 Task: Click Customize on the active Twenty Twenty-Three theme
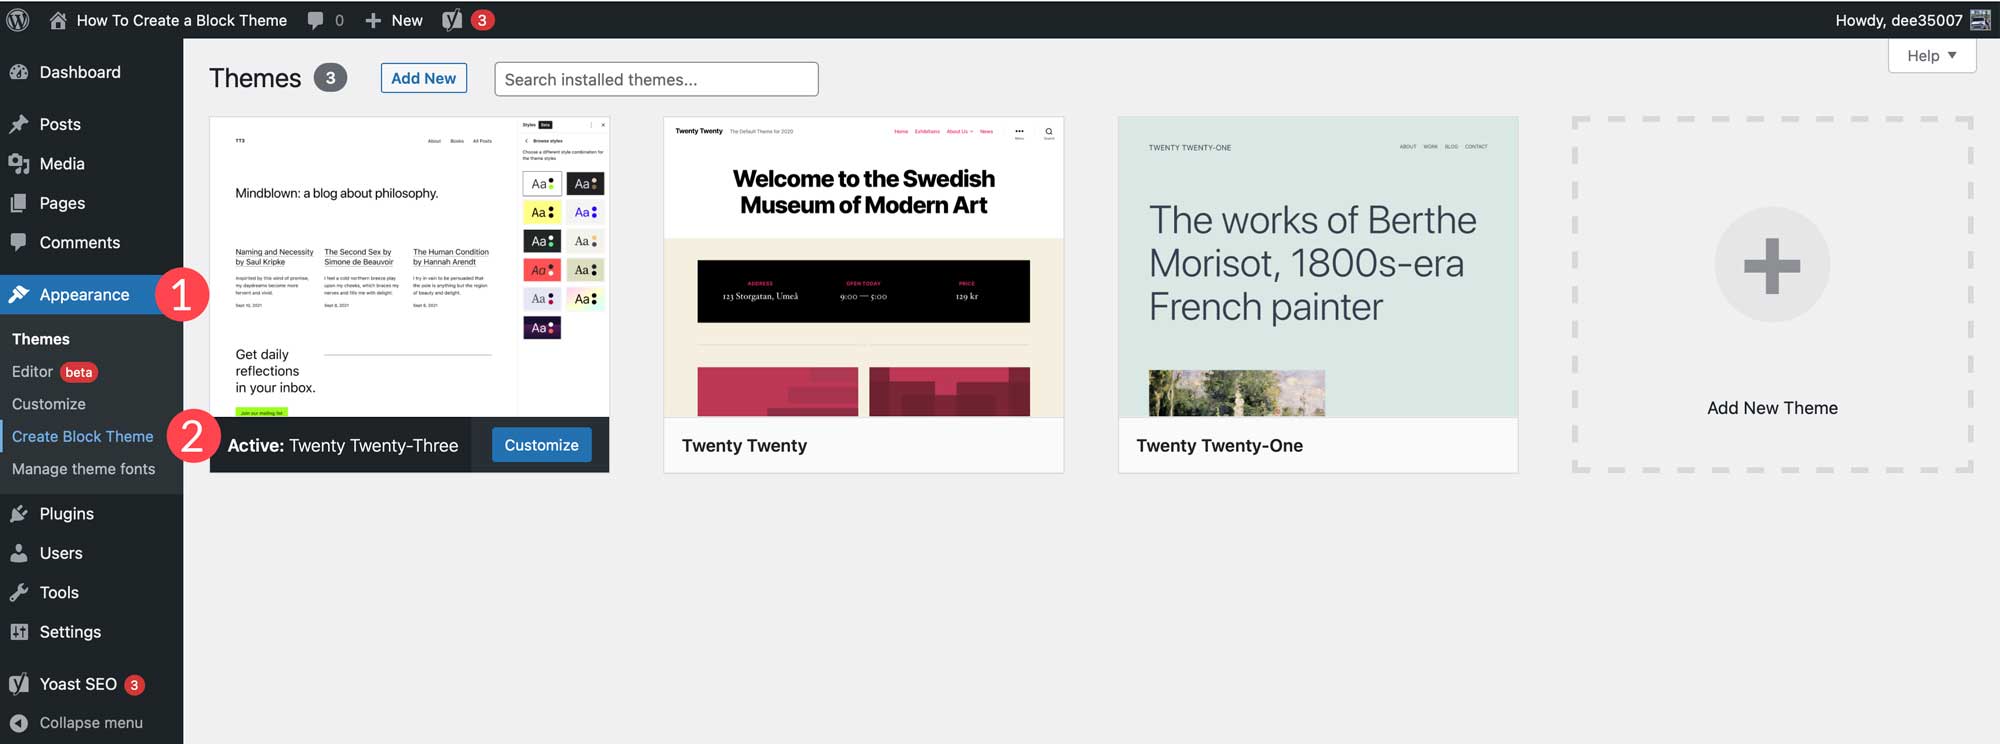[541, 445]
